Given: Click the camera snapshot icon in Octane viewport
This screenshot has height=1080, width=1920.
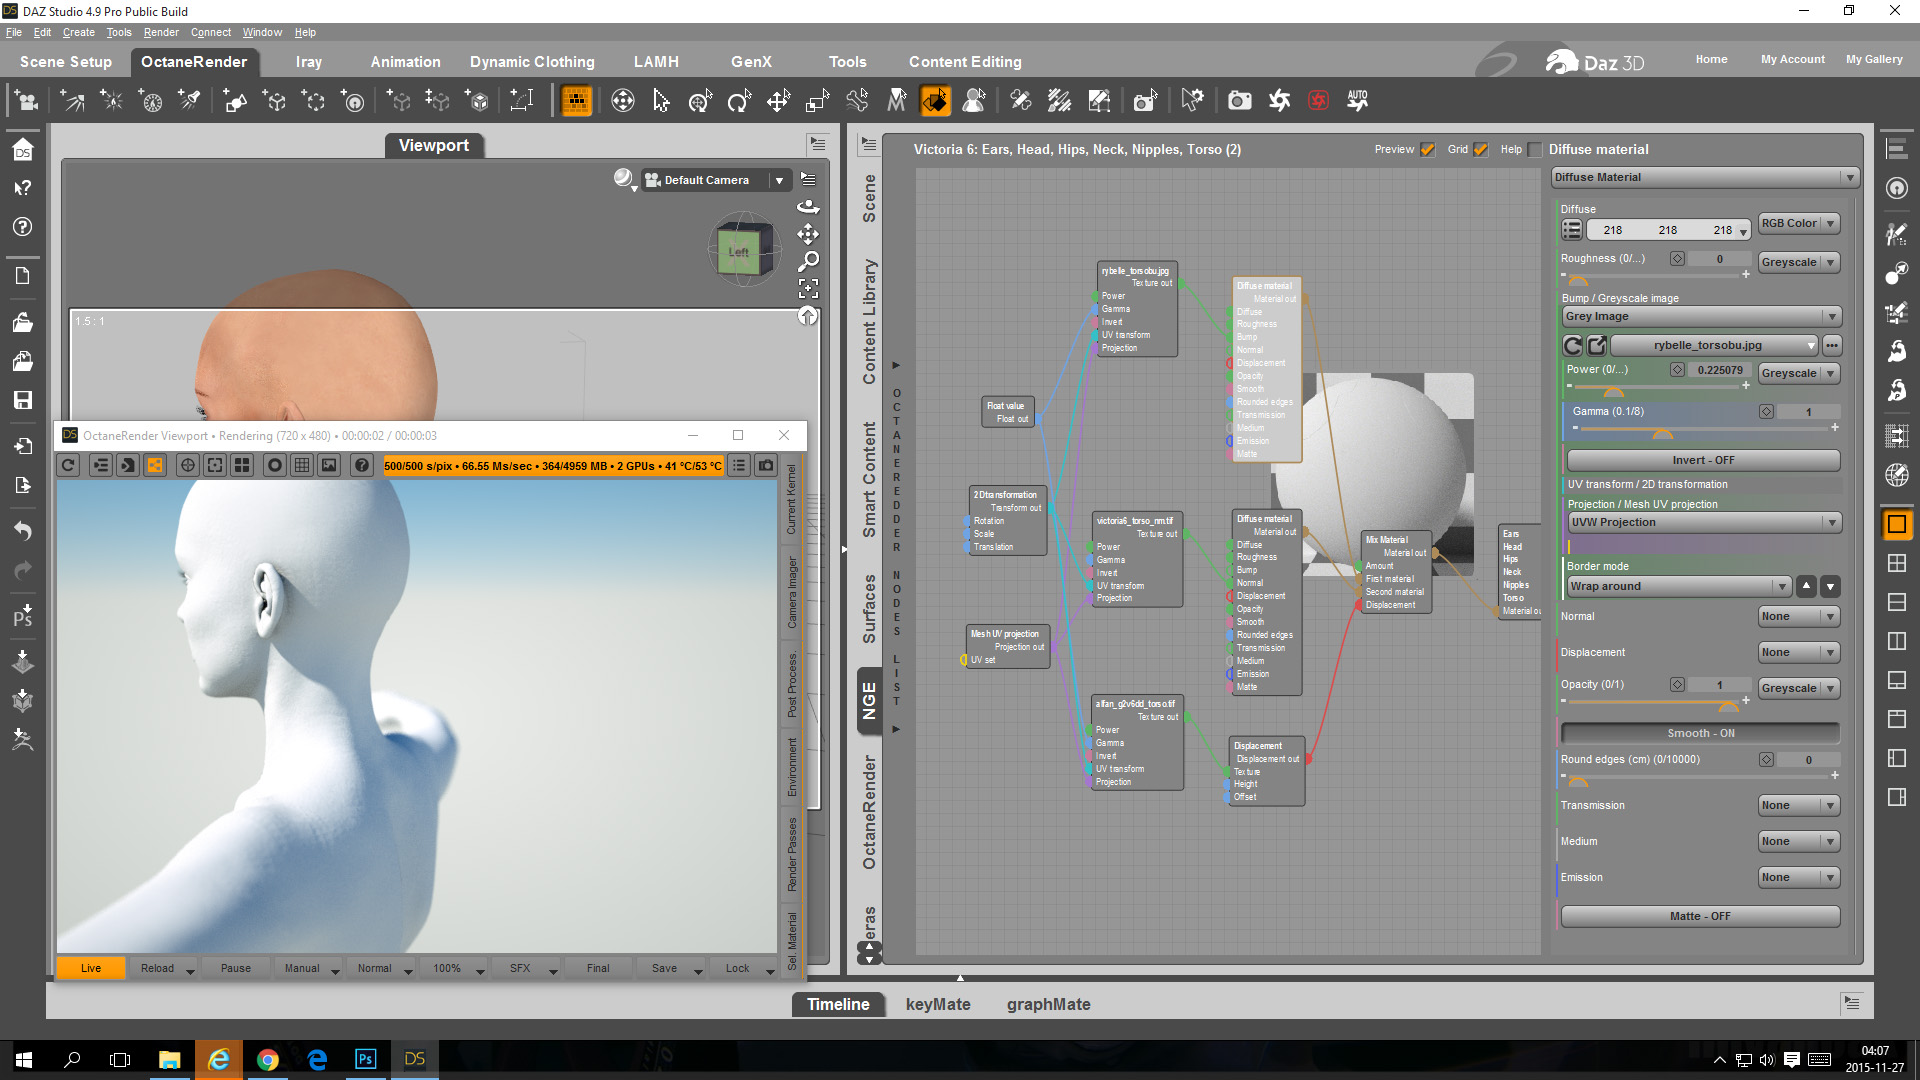Looking at the screenshot, I should 766,465.
